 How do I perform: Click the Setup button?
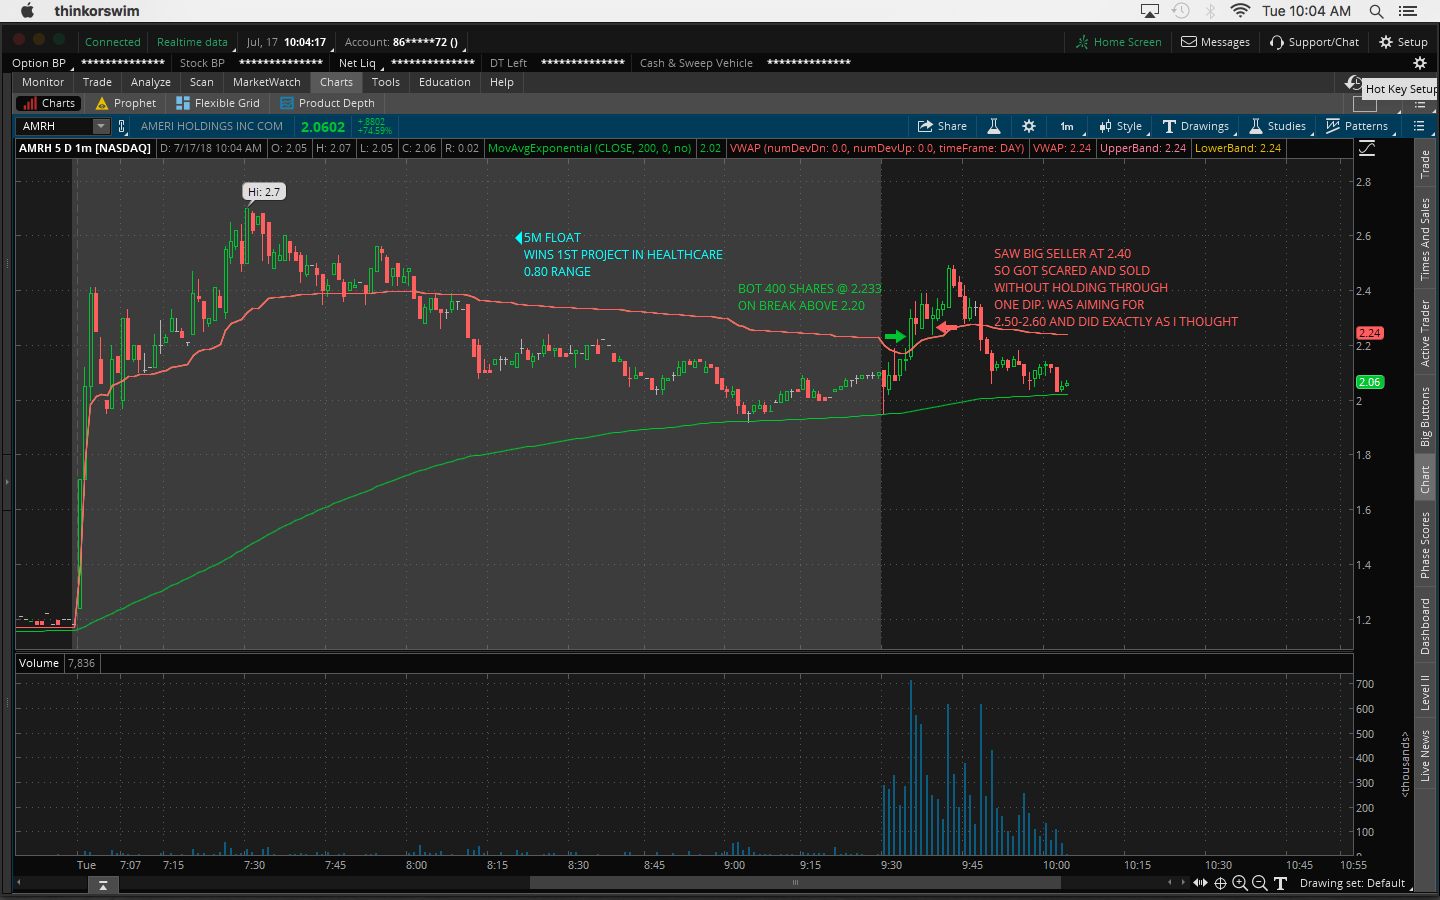pos(1403,42)
